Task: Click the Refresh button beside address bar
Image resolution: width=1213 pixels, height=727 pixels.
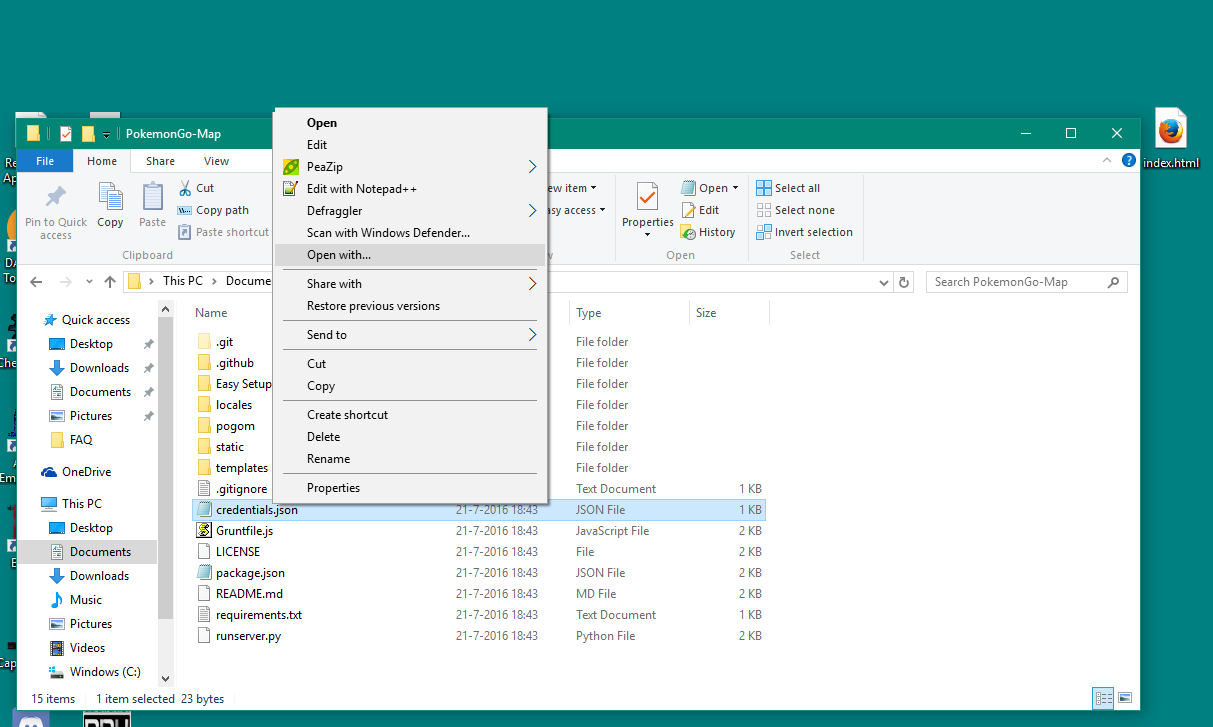Action: tap(905, 282)
